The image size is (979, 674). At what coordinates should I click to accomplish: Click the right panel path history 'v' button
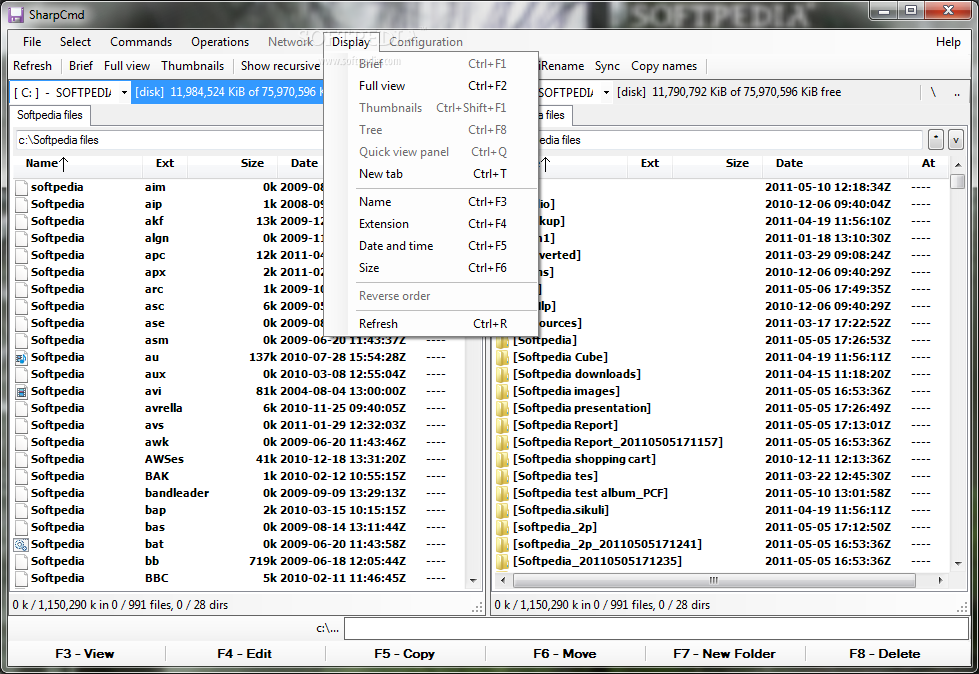click(955, 140)
